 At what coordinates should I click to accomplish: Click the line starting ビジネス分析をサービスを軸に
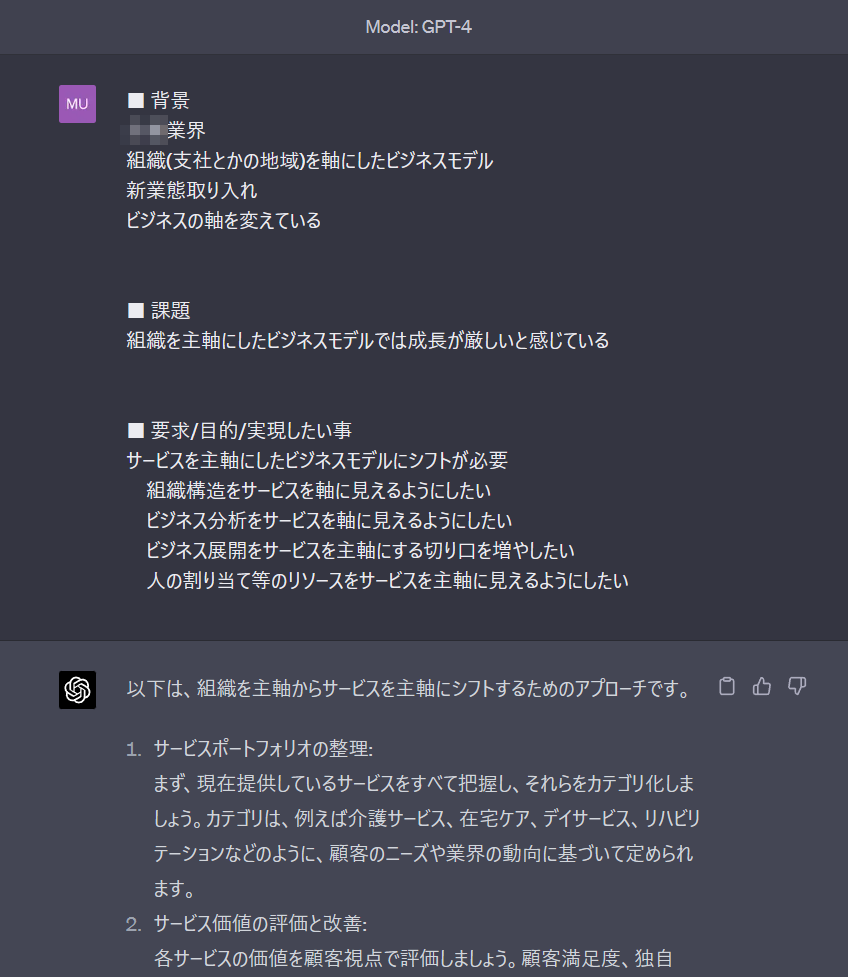[329, 520]
